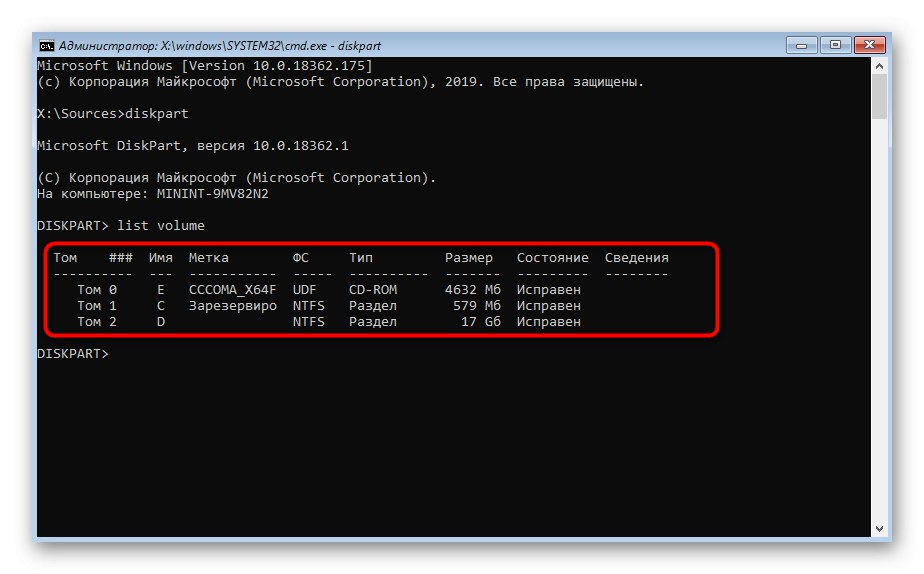Click the 'X:\Sources>diskpart' command line

113,114
